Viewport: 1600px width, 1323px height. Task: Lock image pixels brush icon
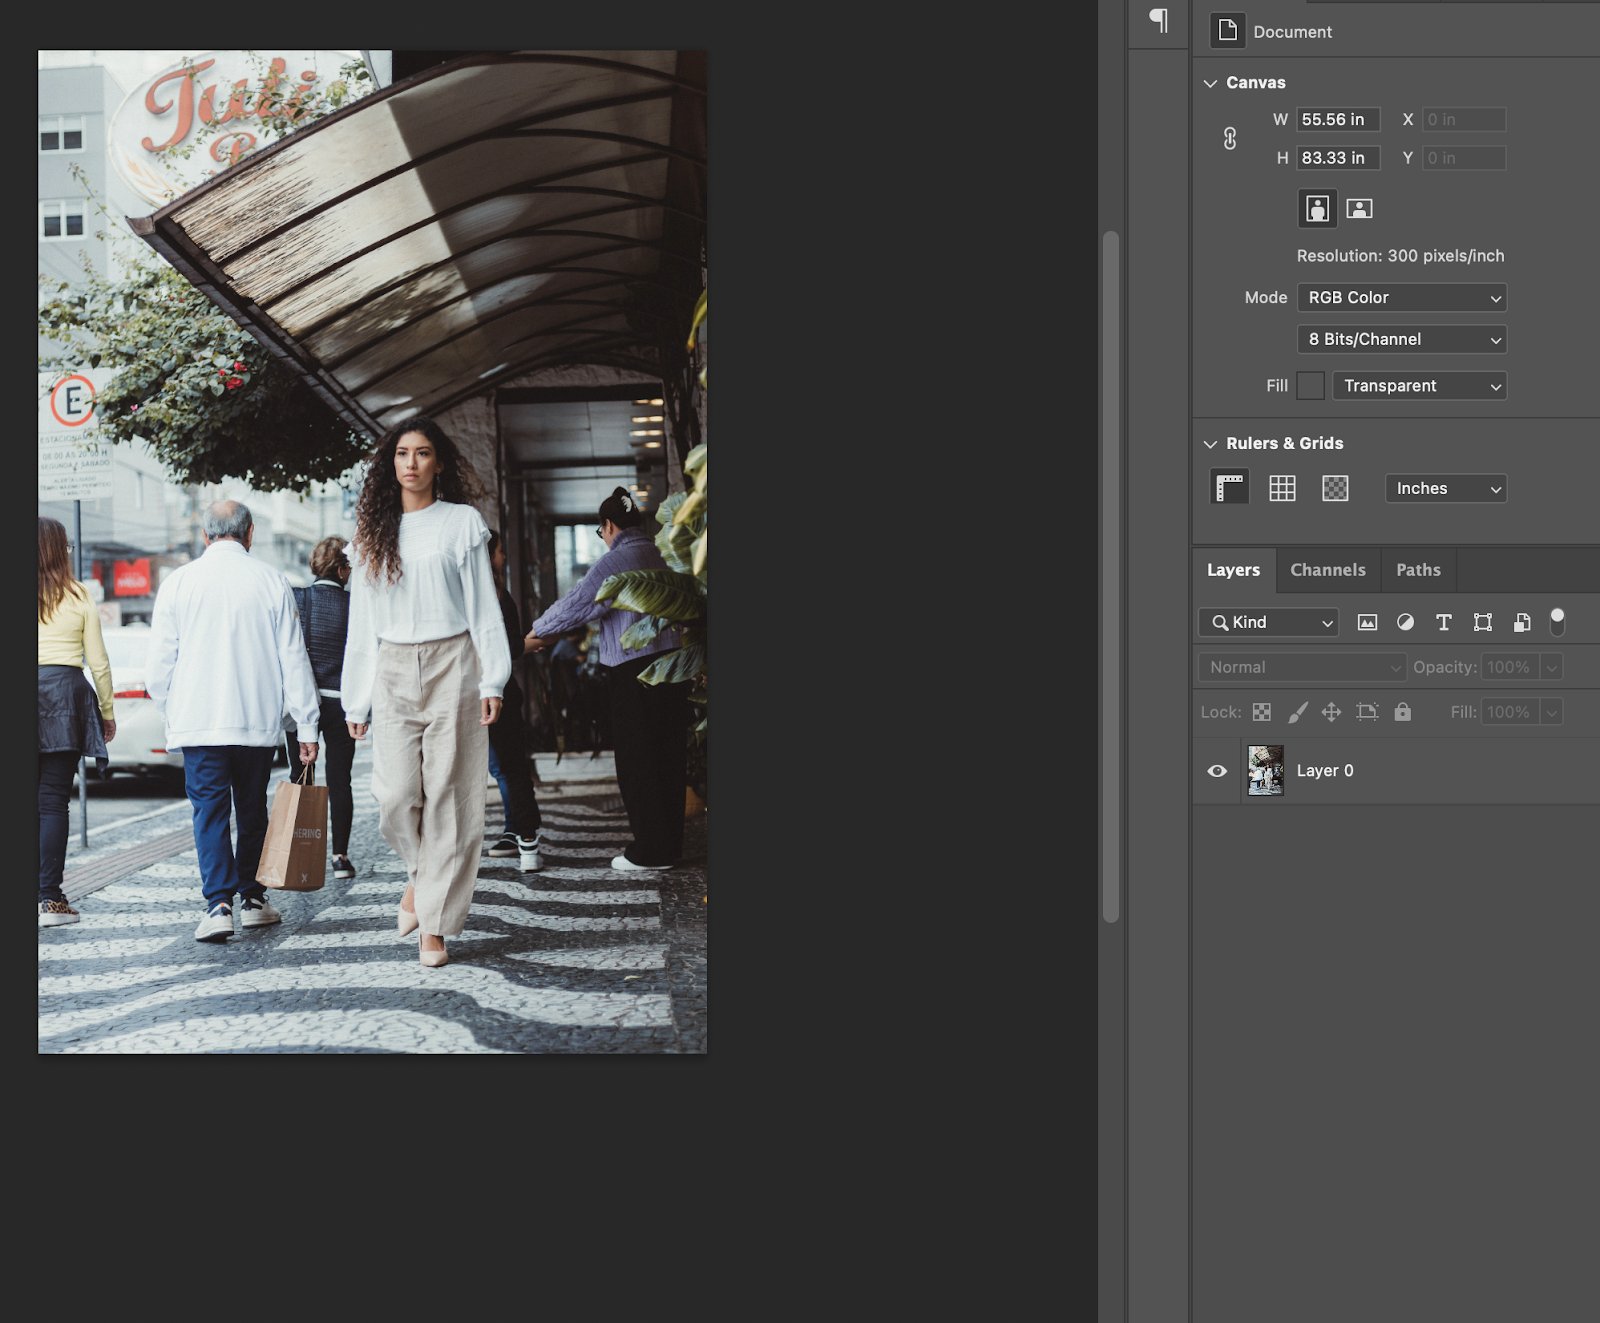click(x=1297, y=712)
